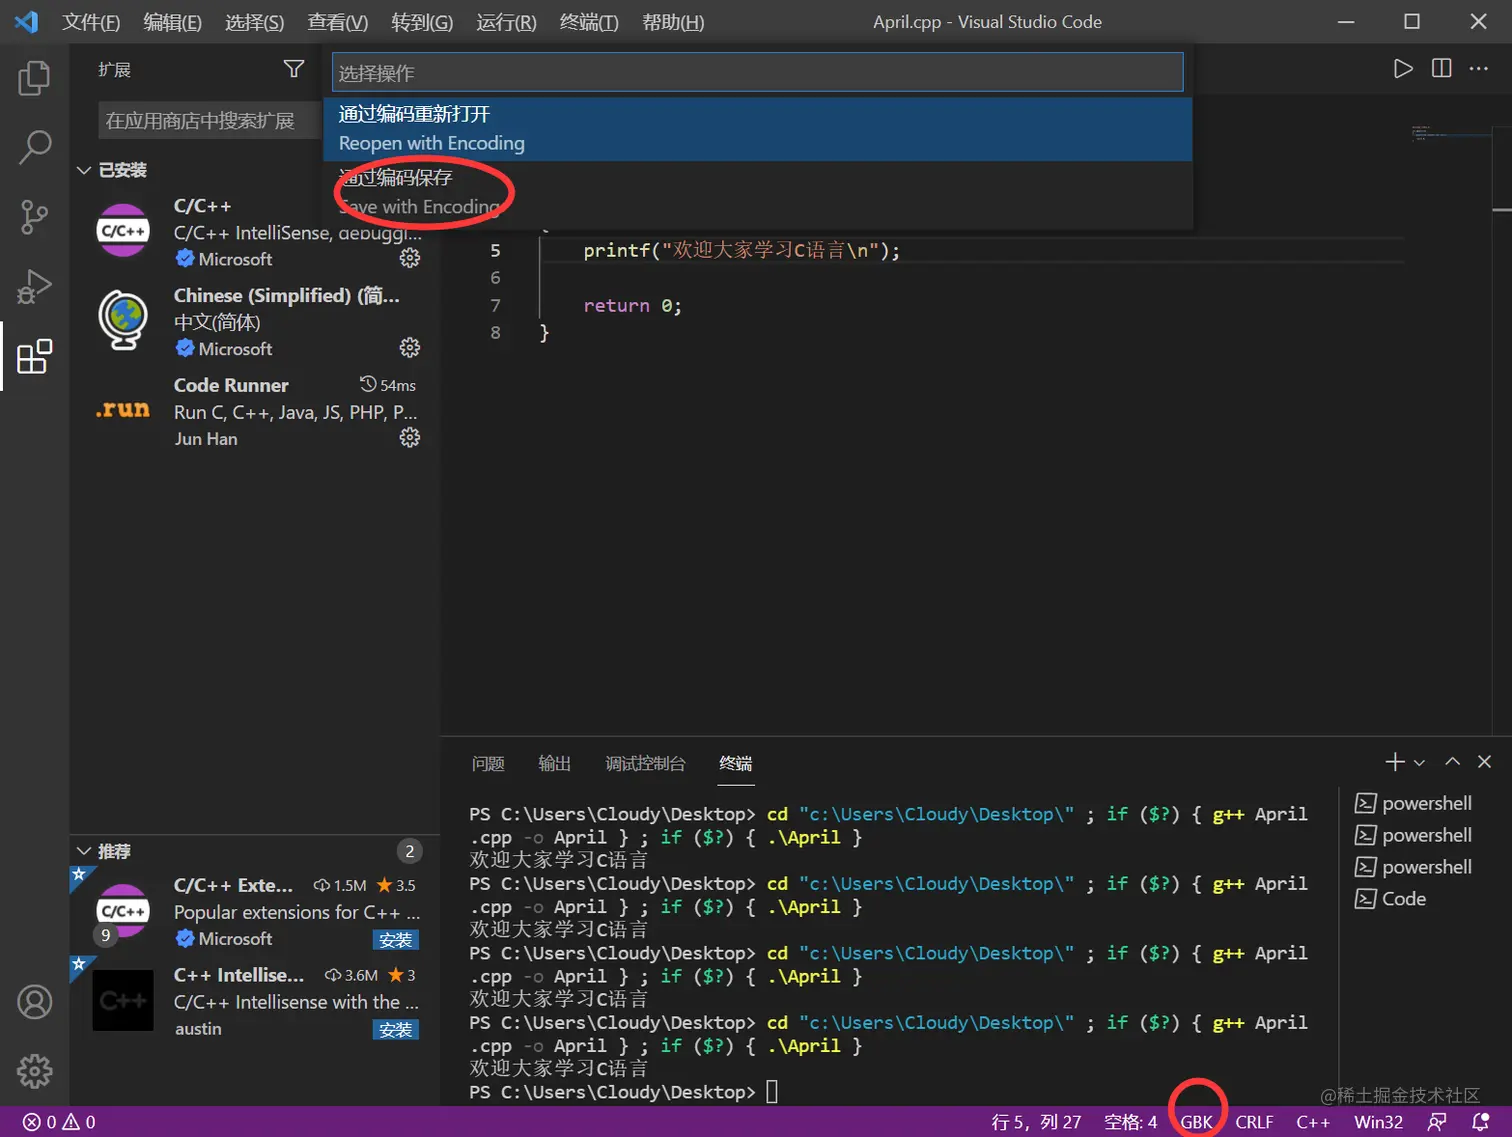The width and height of the screenshot is (1512, 1137).
Task: Switch to the 输出 panel tab
Action: pos(554,763)
